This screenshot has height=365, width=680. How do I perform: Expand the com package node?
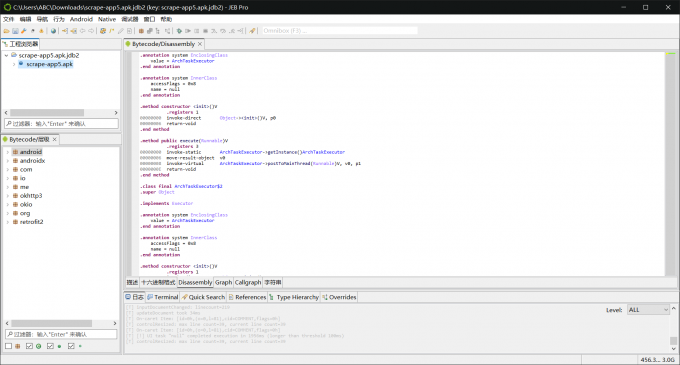7,169
